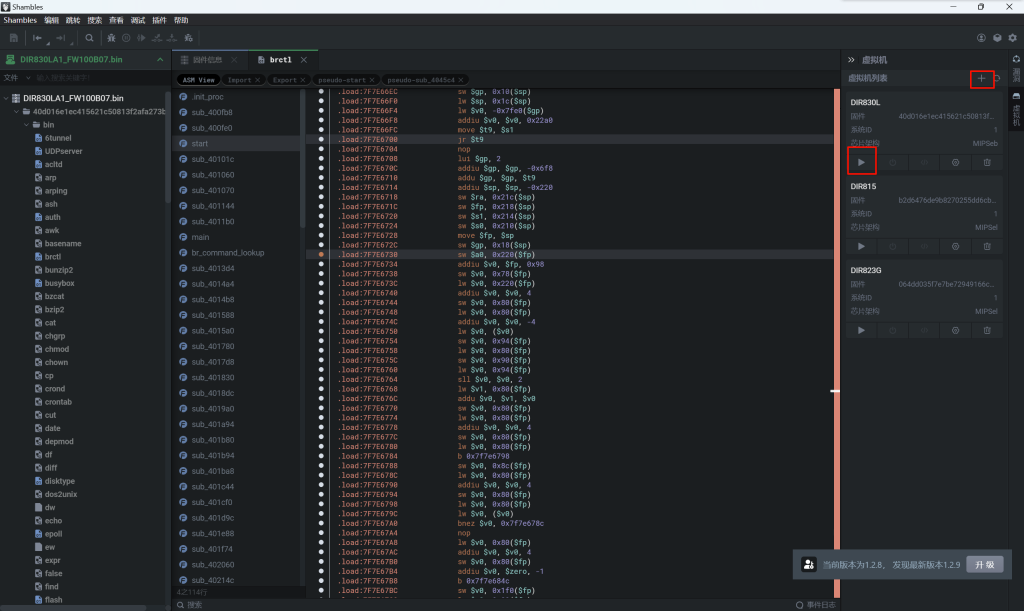
Task: Toggle breakpoint dot at address 7F7E6700
Action: click(x=321, y=139)
